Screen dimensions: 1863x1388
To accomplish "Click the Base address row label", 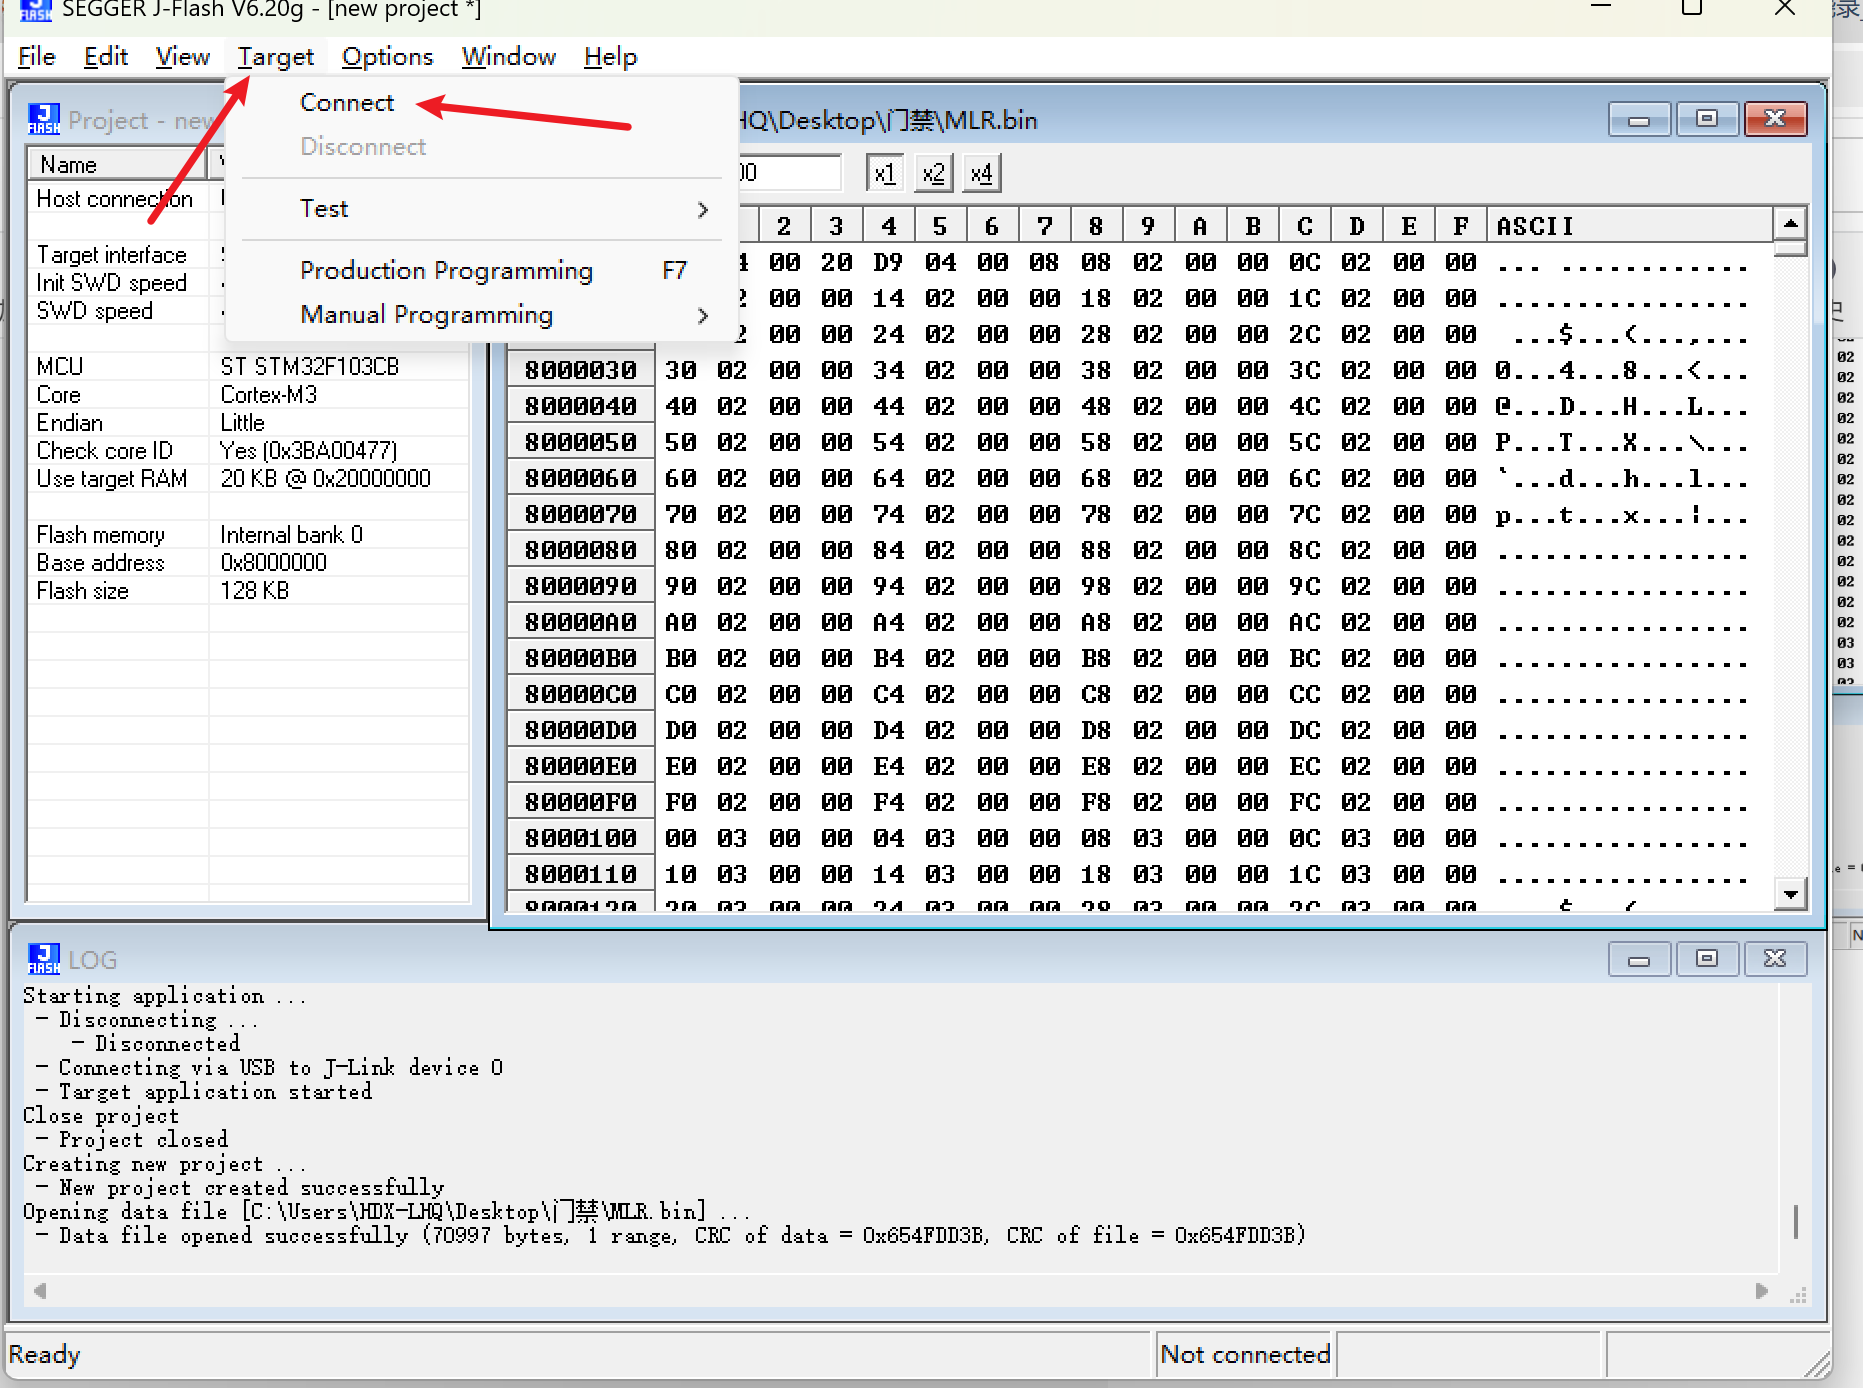I will pyautogui.click(x=100, y=563).
